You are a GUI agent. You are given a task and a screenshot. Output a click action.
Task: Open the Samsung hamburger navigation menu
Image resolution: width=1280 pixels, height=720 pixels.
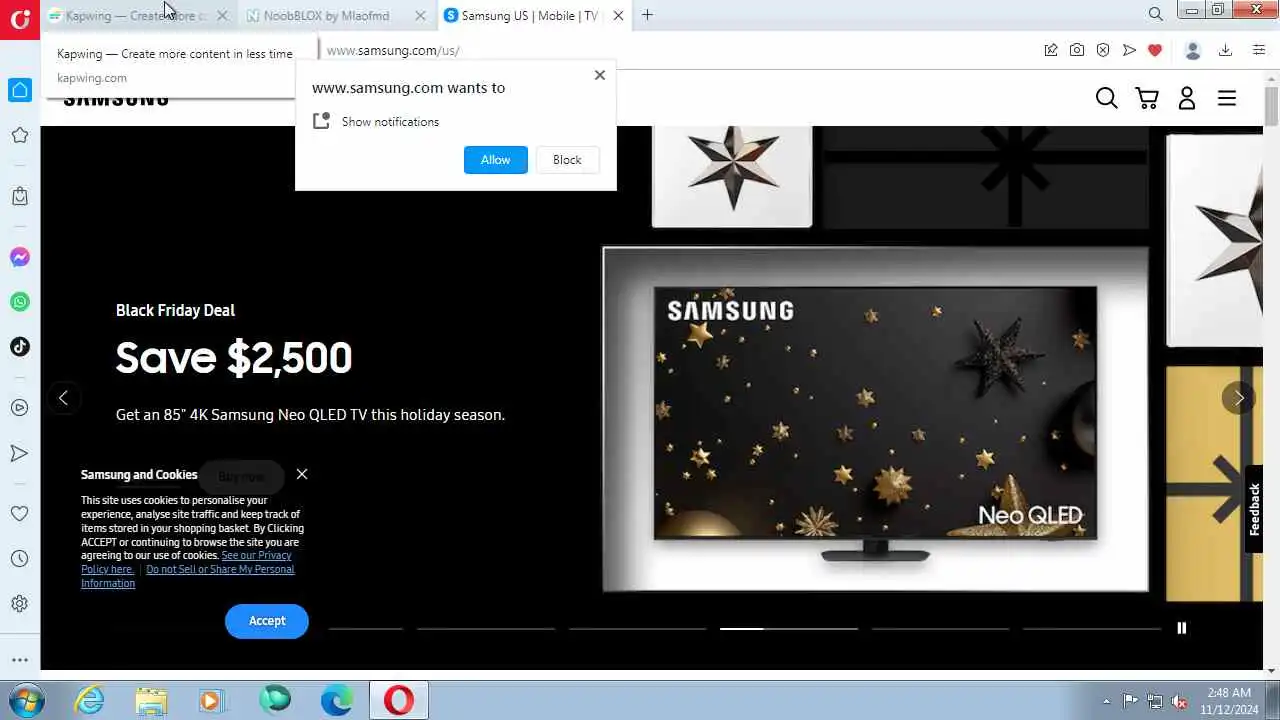[1227, 98]
